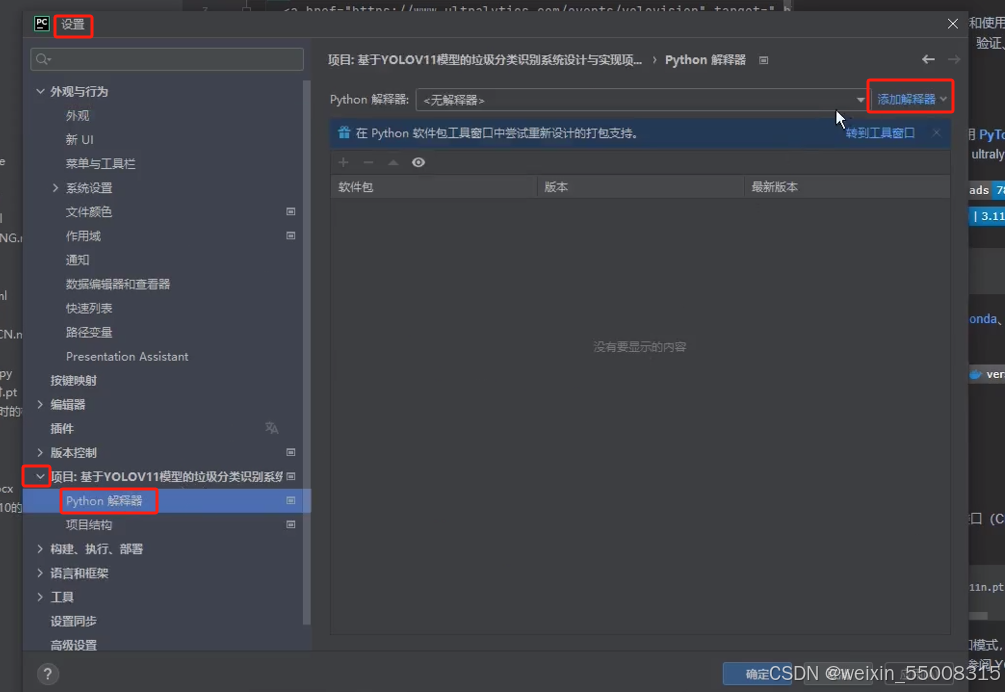Click the 确定 button
This screenshot has width=1005, height=692.
point(757,674)
